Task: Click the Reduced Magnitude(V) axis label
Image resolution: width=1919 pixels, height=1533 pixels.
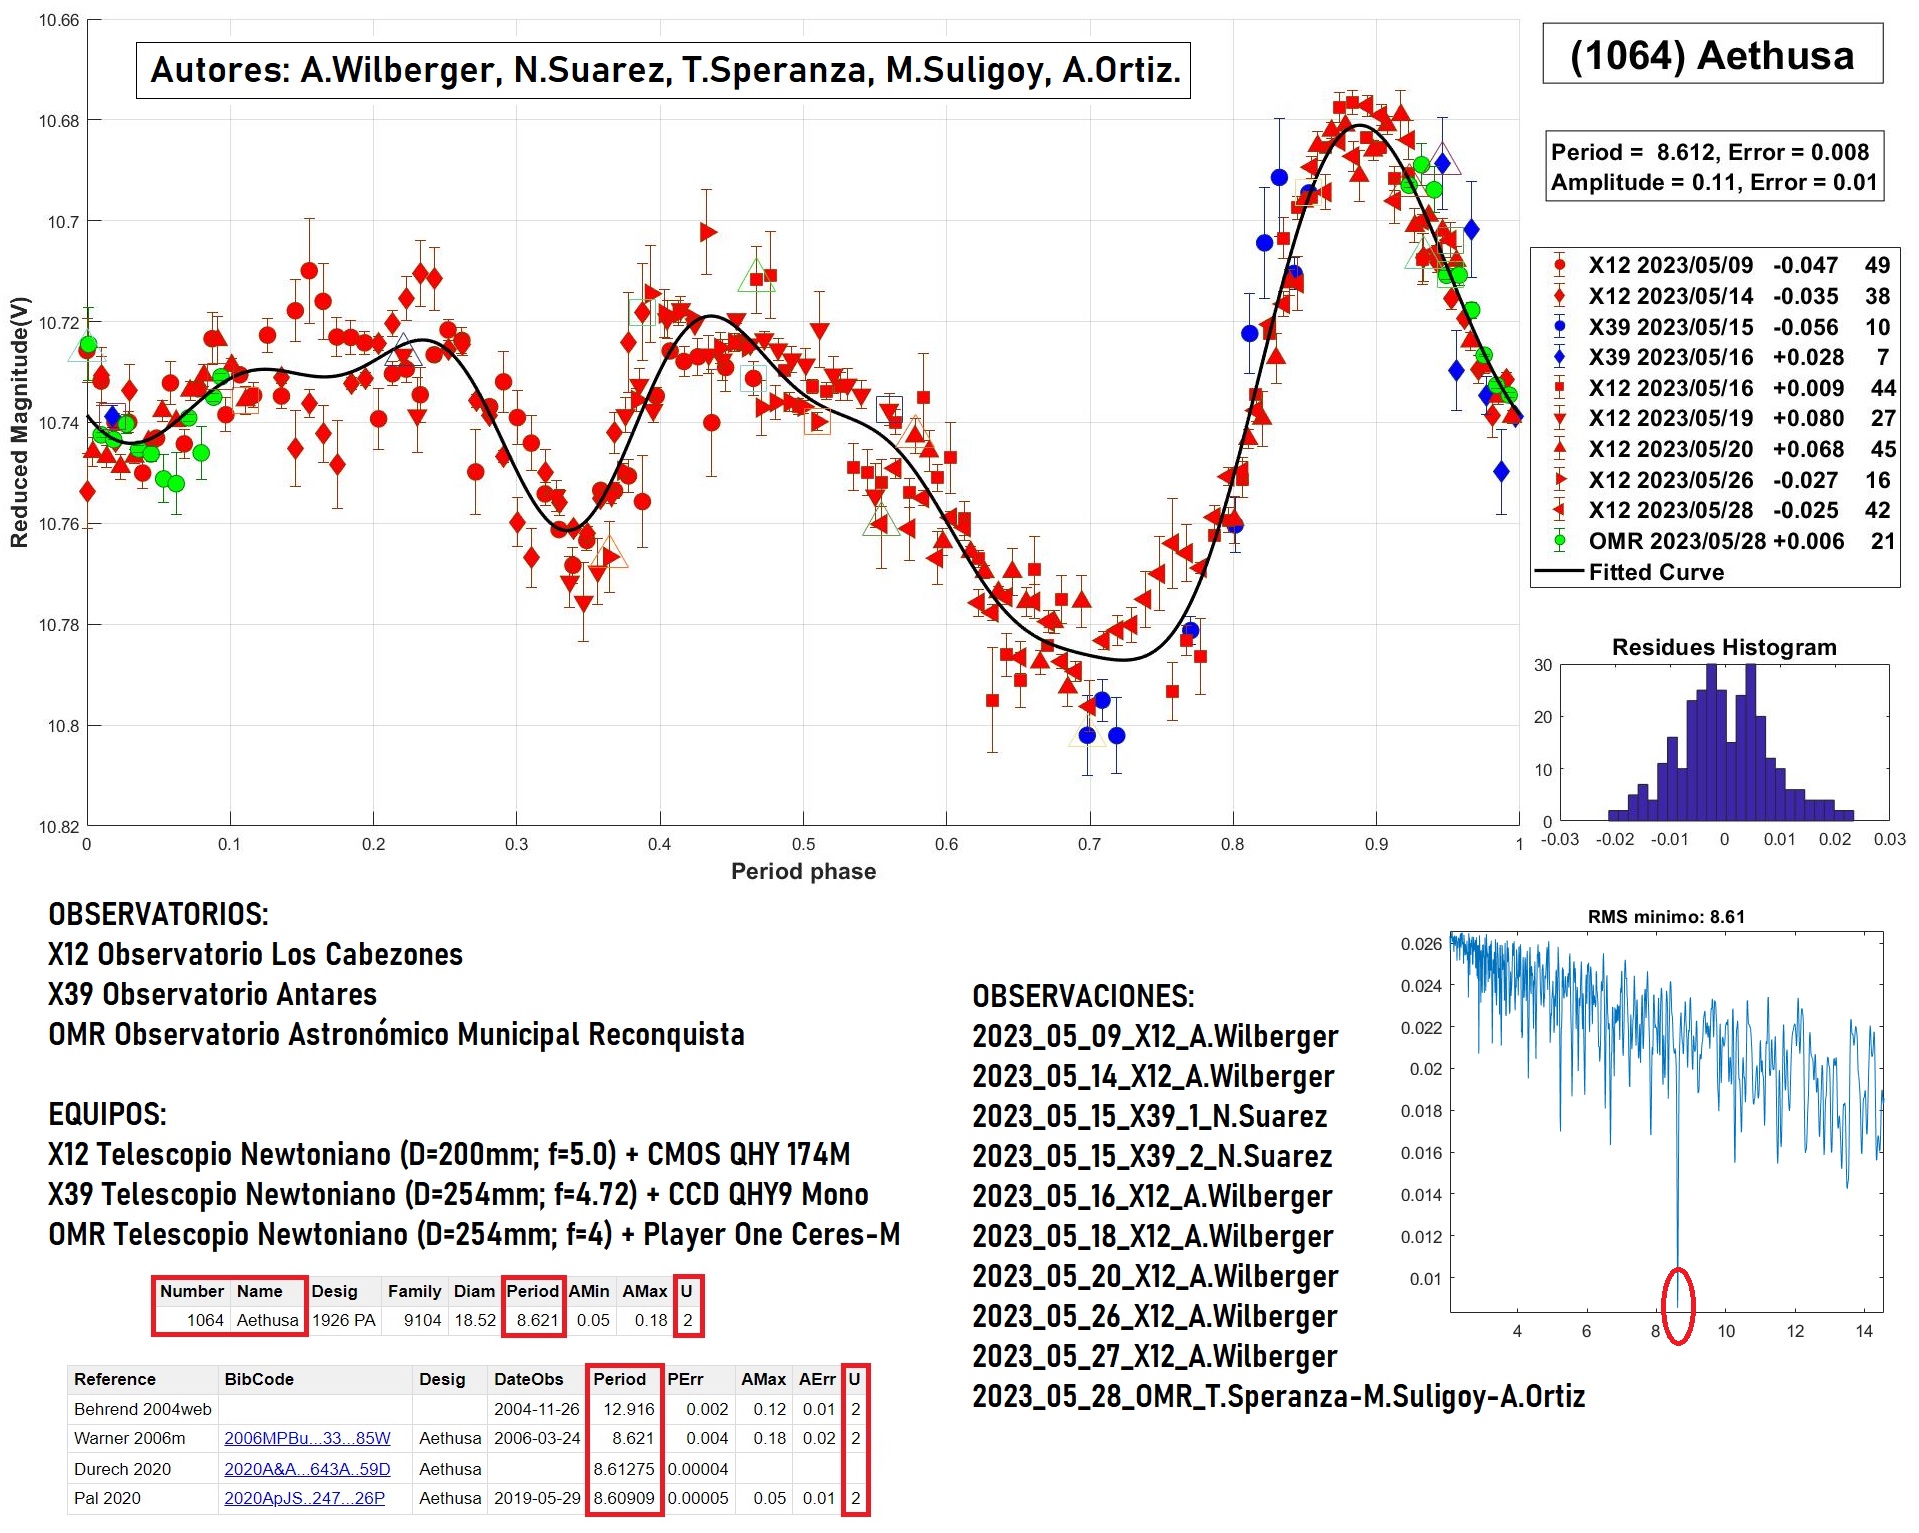Action: tap(19, 422)
